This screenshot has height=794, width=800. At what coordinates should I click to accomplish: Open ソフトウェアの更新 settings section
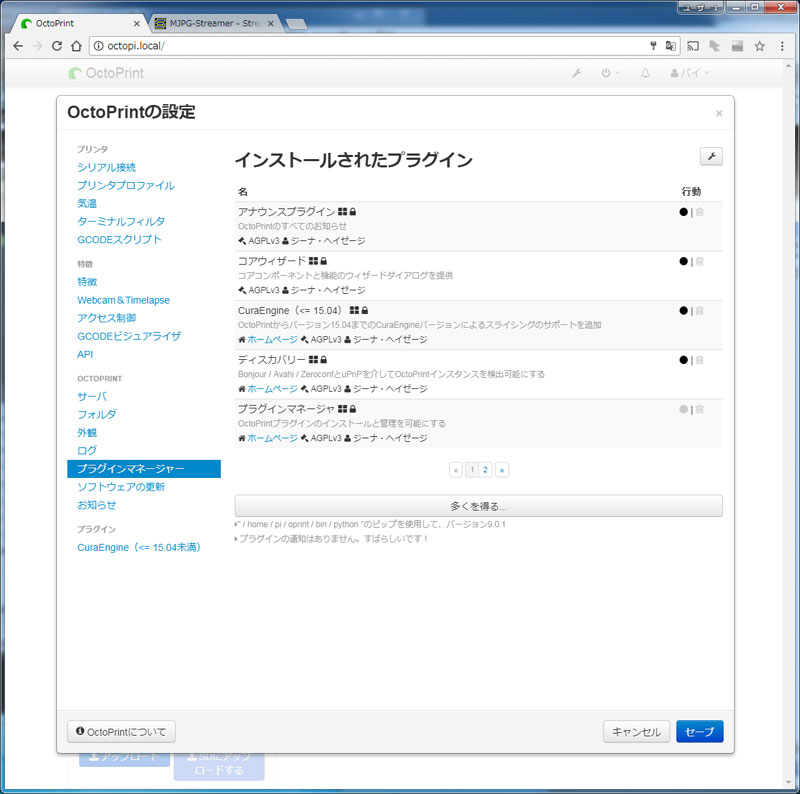point(121,487)
